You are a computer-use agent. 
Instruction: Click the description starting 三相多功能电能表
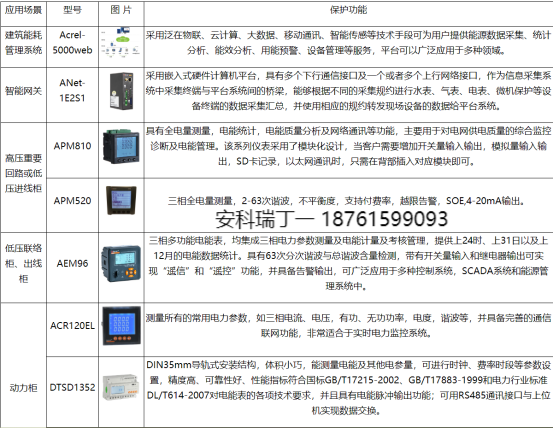pyautogui.click(x=348, y=263)
